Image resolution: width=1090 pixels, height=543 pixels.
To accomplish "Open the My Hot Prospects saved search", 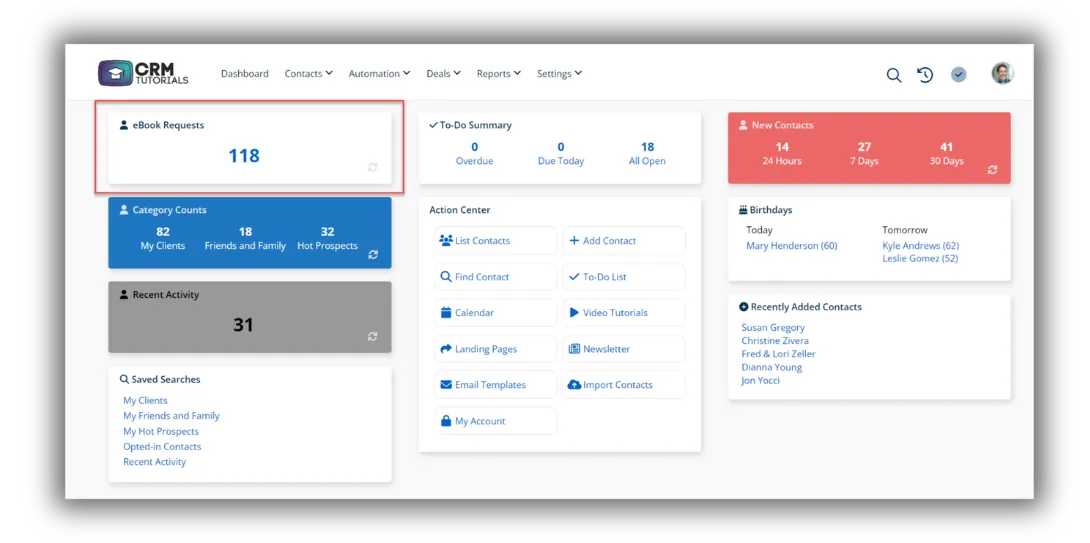I will pos(161,431).
